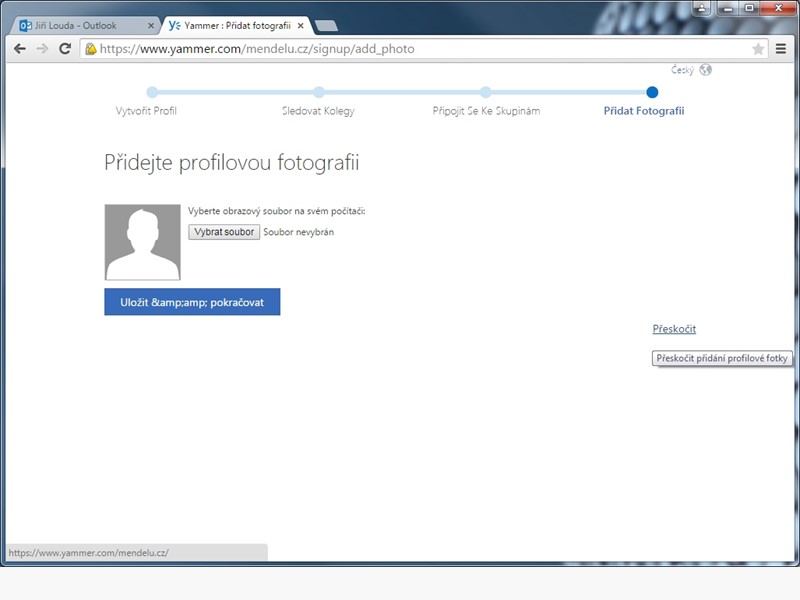Screen dimensions: 800x600
Task: Select the Připojit Se Ke Skupinám step
Action: [486, 111]
